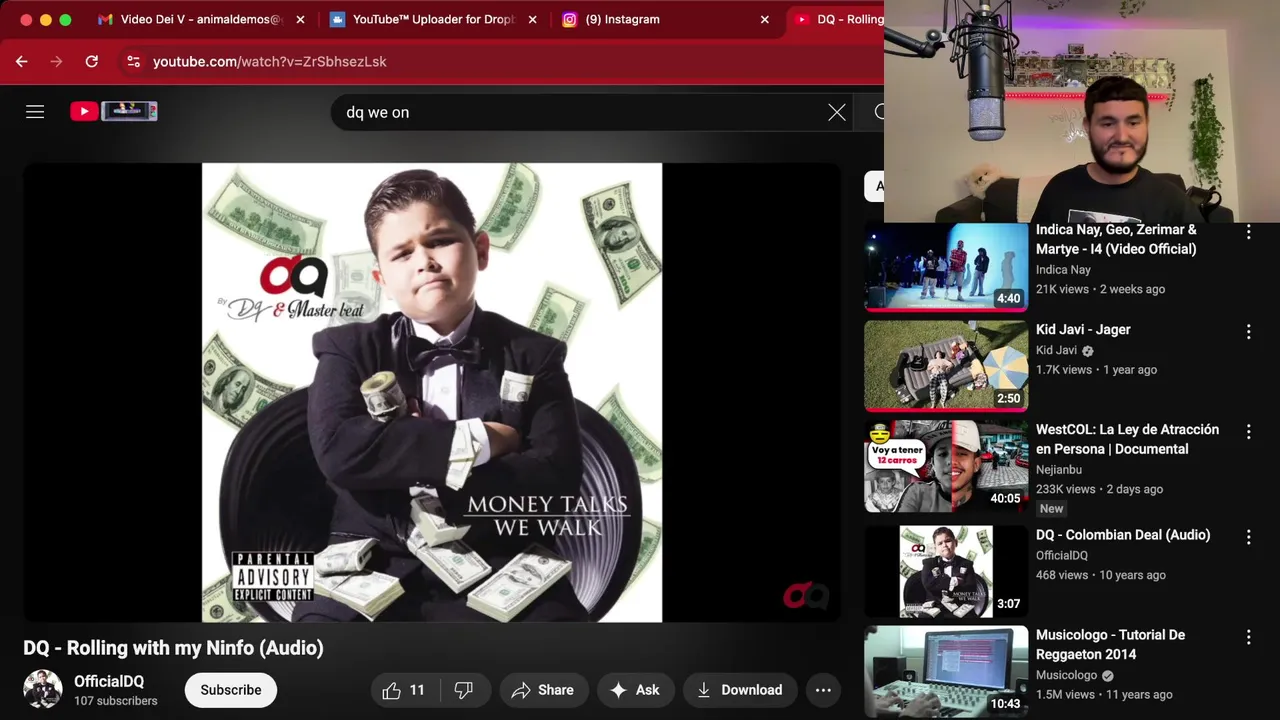Open title 'Indica Nay, Geo, Zerimar & Martye'
This screenshot has width=1280, height=720.
pos(1116,239)
